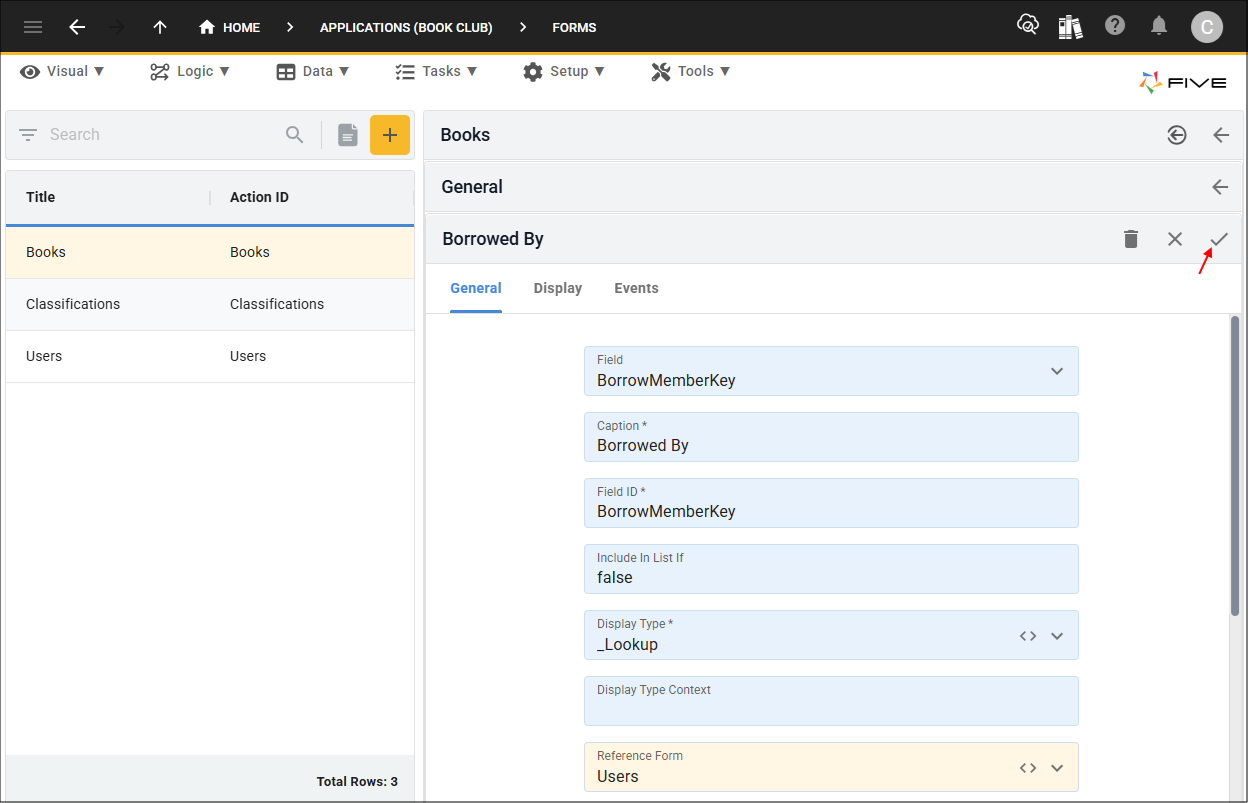
Task: Save Borrowed By with check mark icon
Action: pyautogui.click(x=1219, y=239)
